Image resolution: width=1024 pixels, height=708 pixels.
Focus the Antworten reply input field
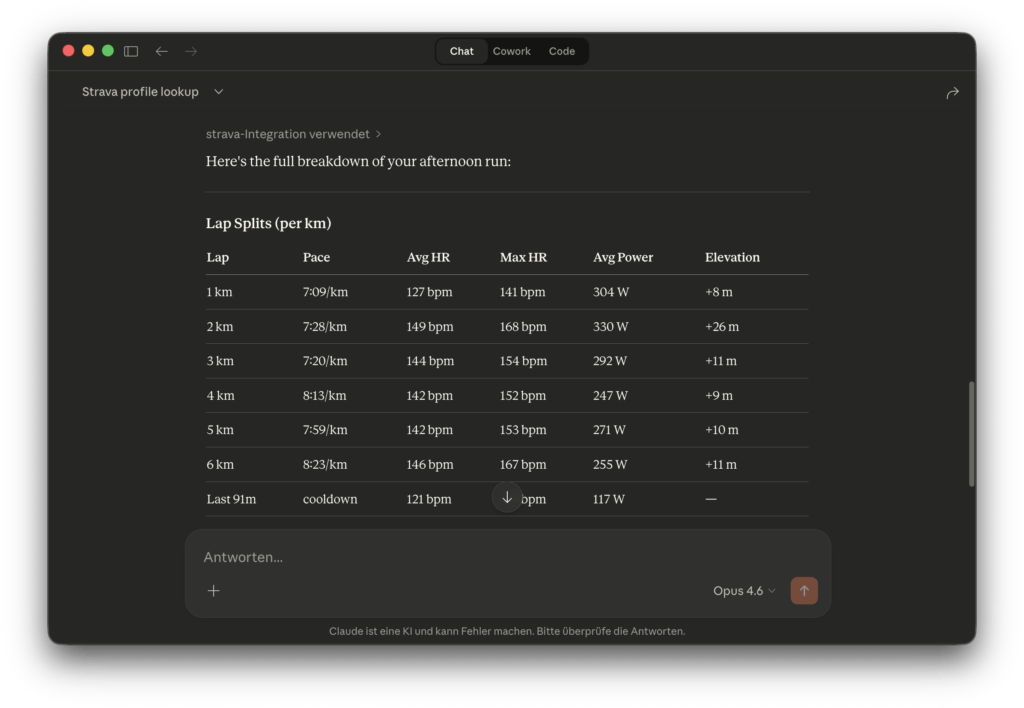pos(507,557)
